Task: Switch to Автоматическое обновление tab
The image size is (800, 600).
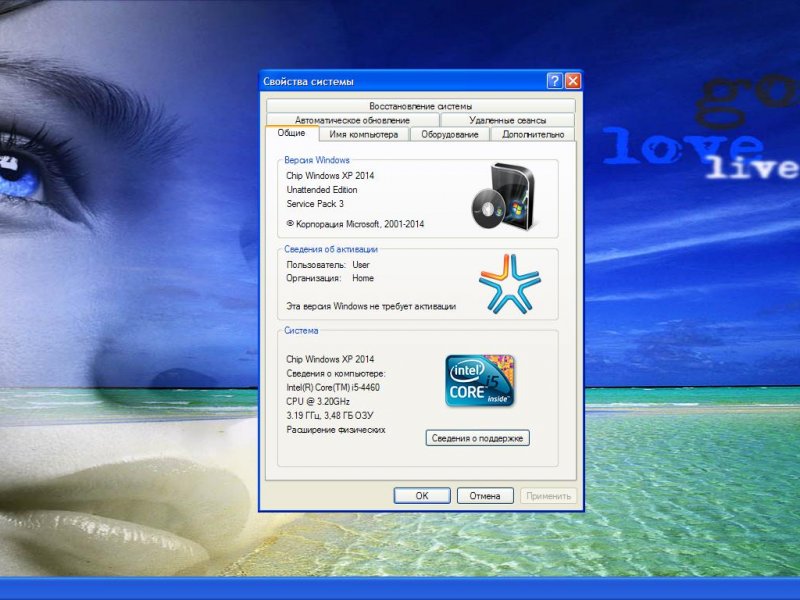Action: 353,120
